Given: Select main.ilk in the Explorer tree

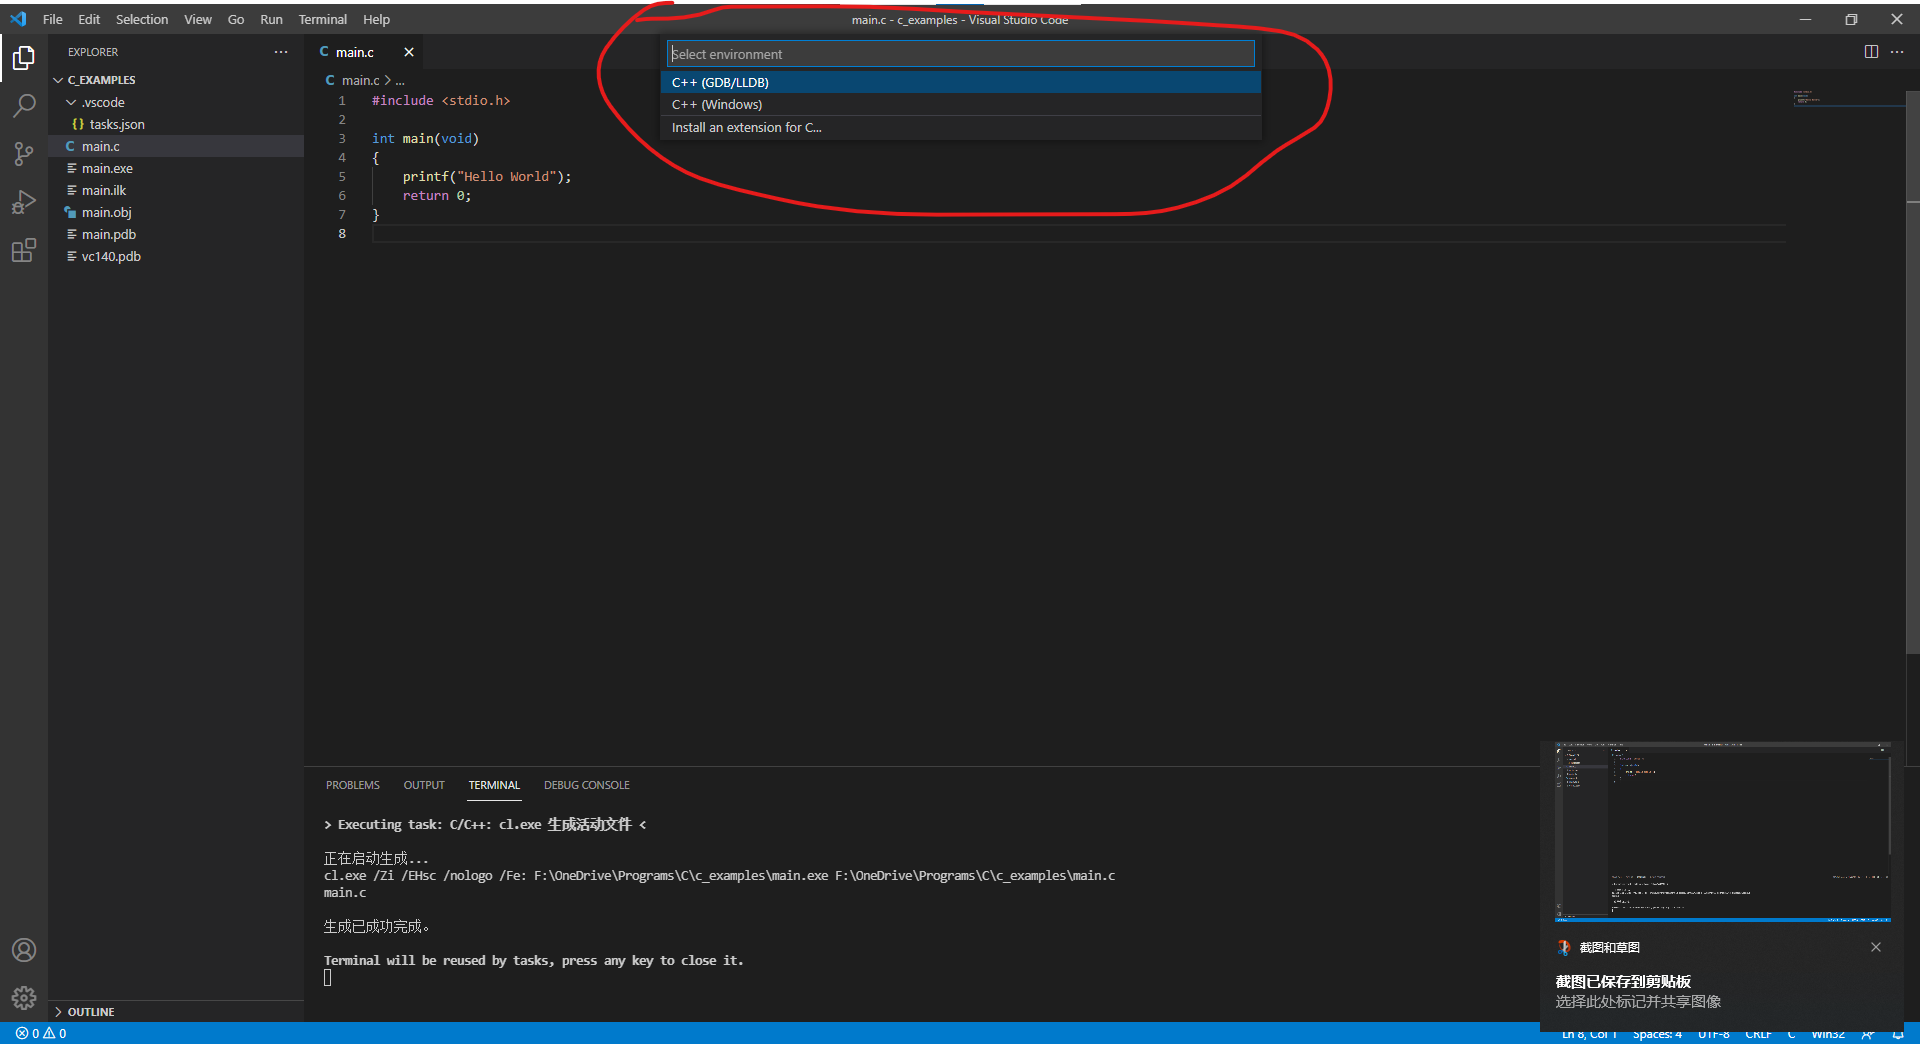Looking at the screenshot, I should [x=176, y=190].
